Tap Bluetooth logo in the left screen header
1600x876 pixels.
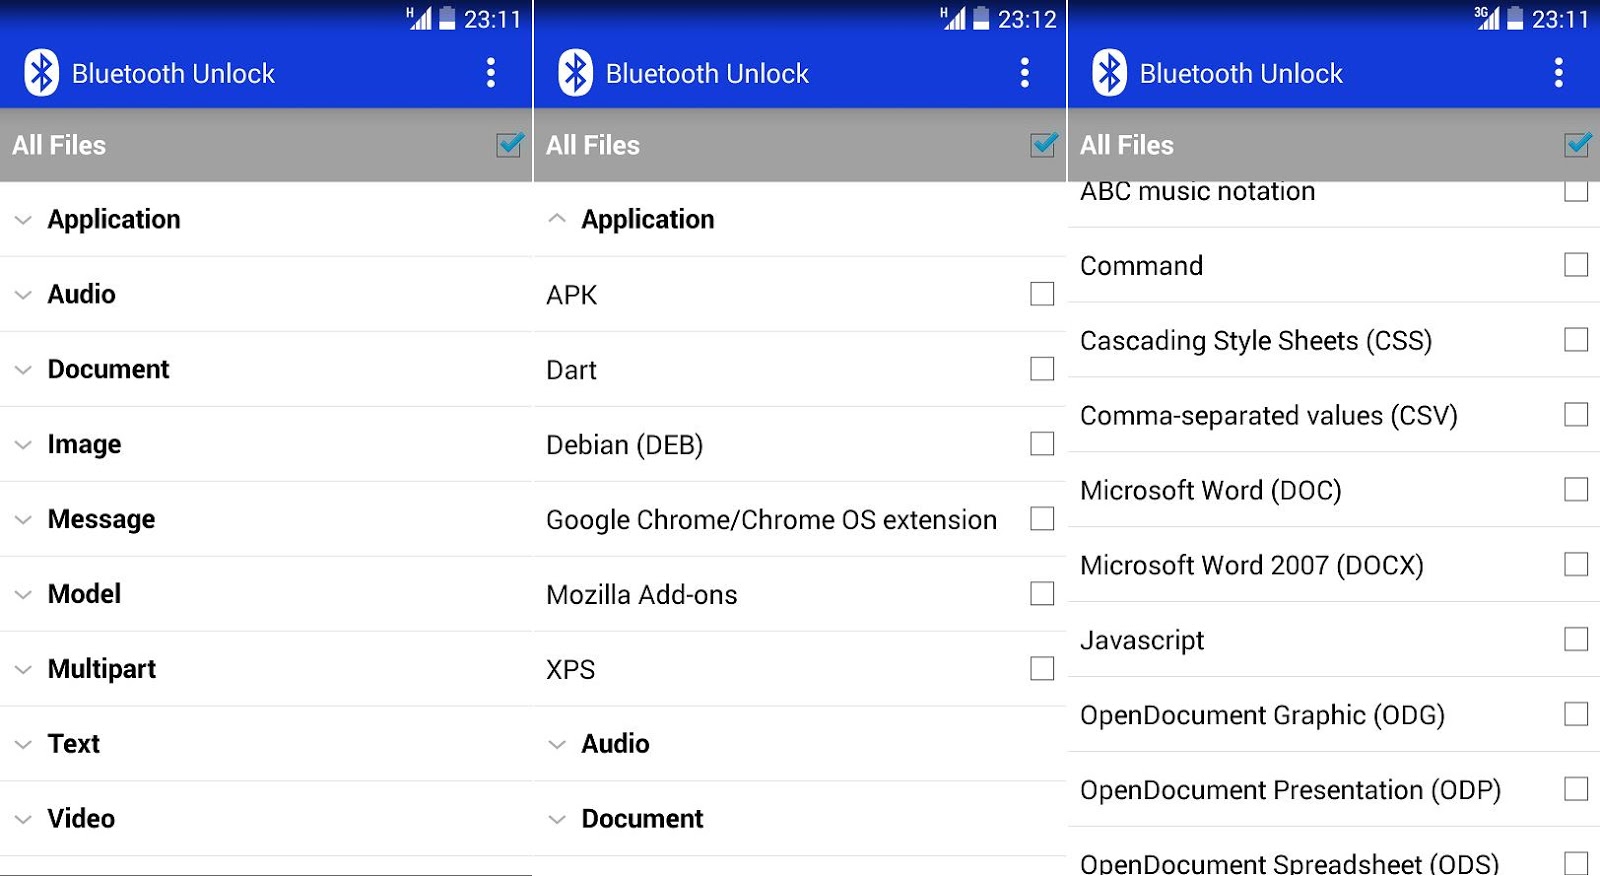[x=41, y=73]
